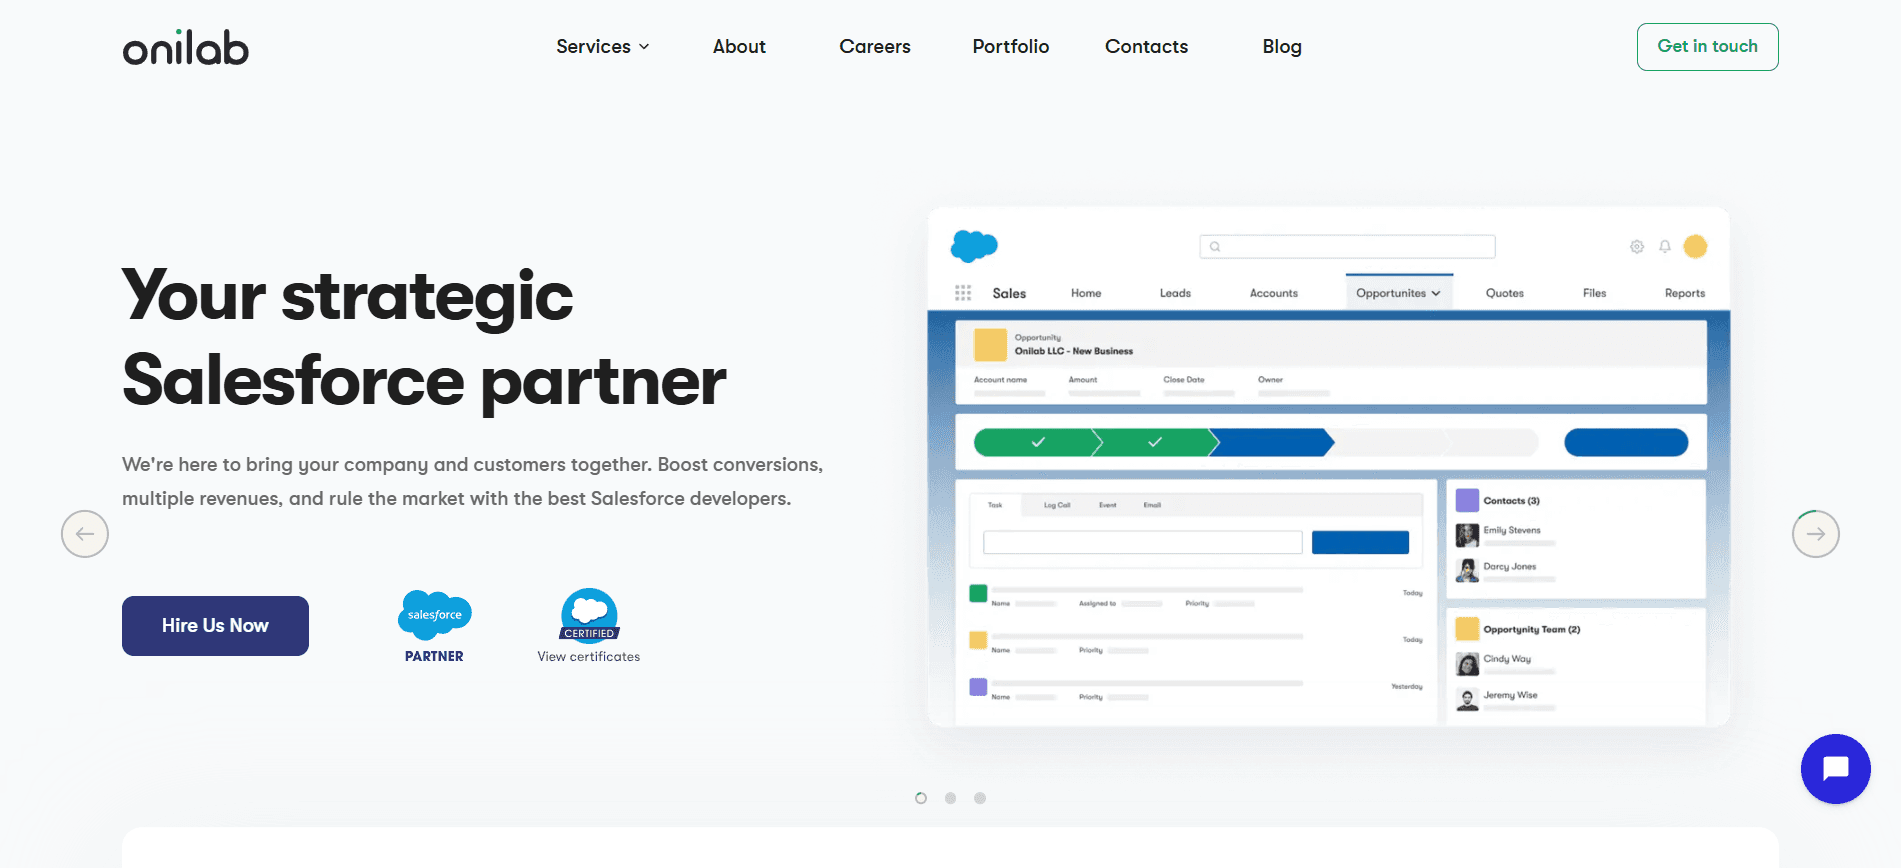The image size is (1901, 868).
Task: Click the Salesforce Certified badge icon
Action: pyautogui.click(x=589, y=614)
